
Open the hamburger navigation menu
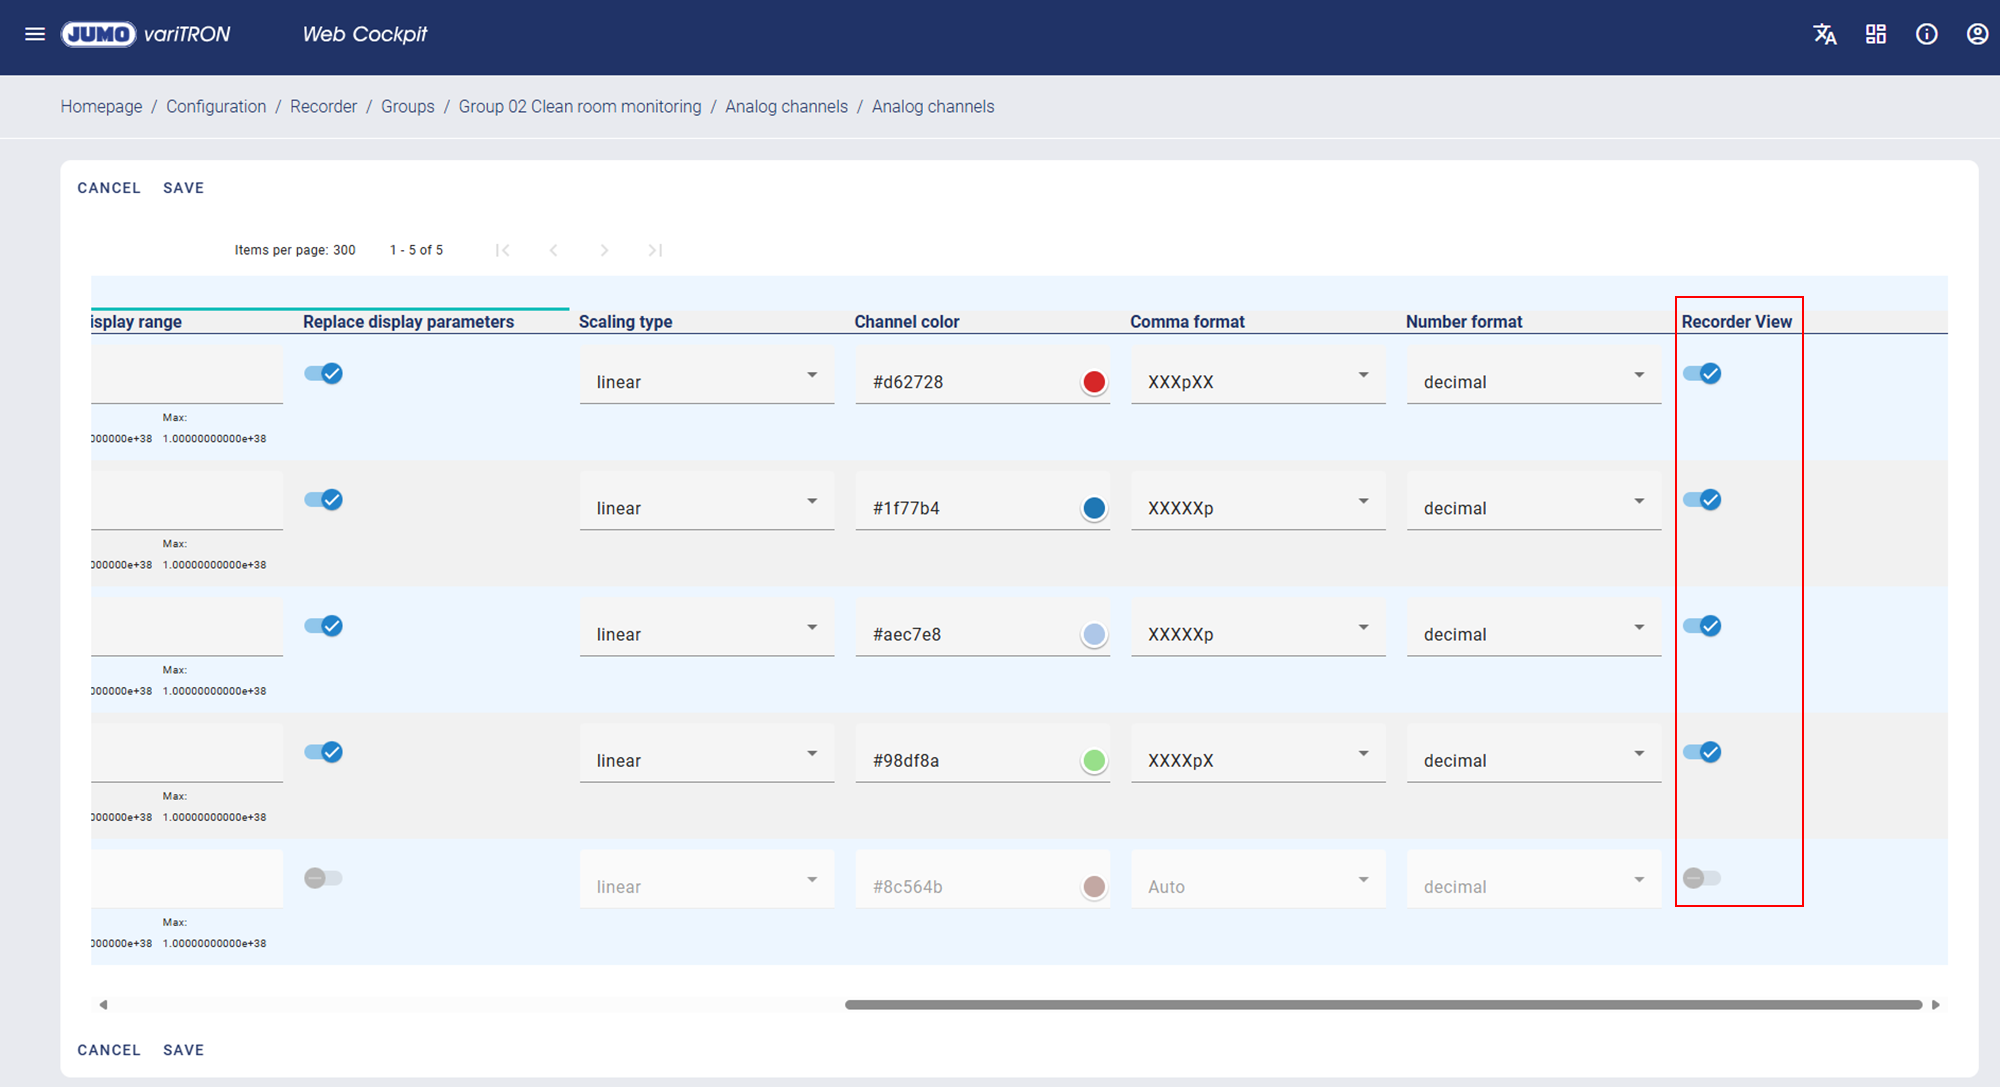(x=35, y=34)
